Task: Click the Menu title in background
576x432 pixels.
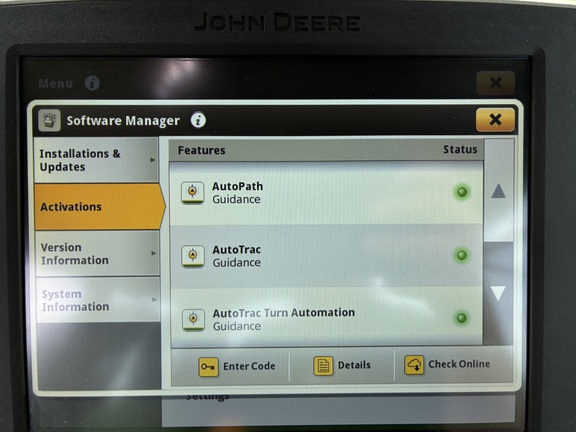Action: [x=55, y=83]
